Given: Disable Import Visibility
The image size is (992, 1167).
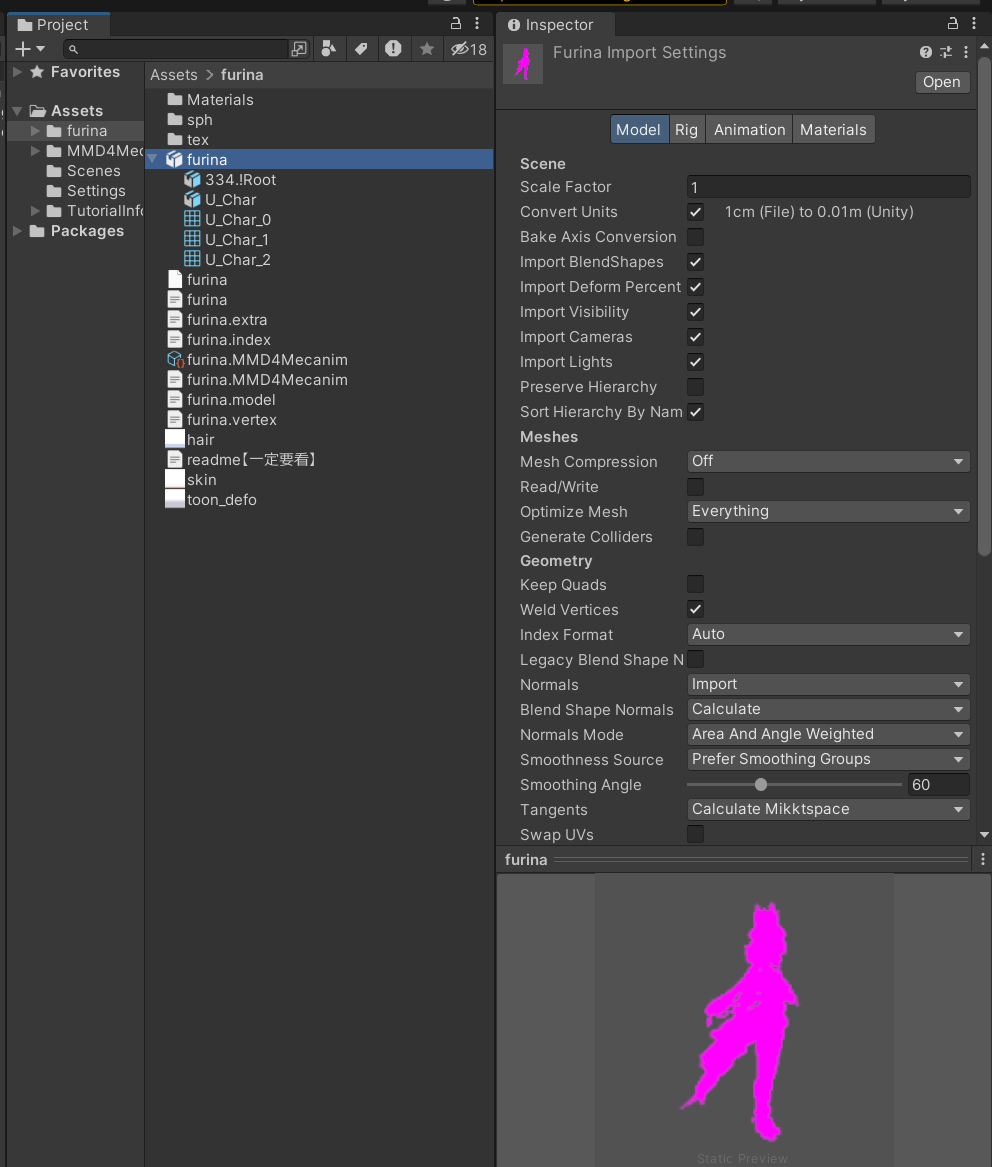Looking at the screenshot, I should 695,312.
